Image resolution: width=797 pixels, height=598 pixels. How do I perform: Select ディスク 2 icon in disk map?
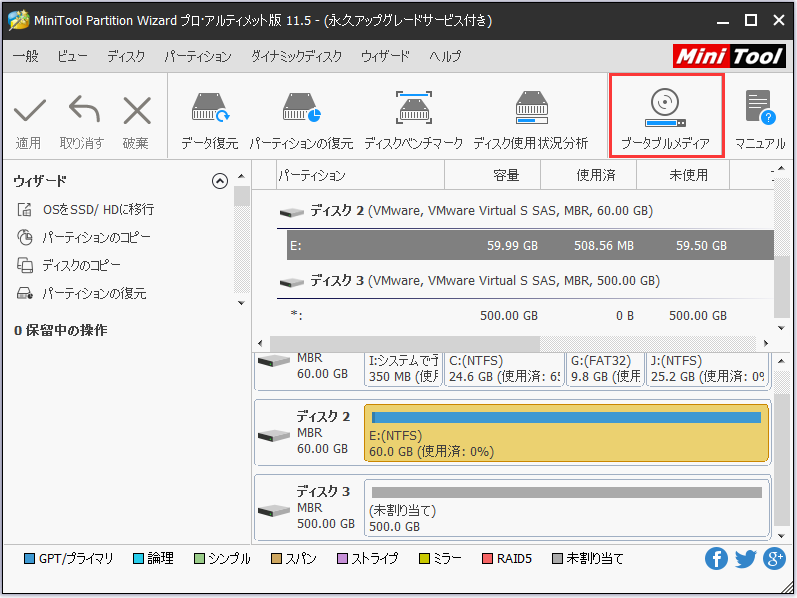click(x=273, y=435)
